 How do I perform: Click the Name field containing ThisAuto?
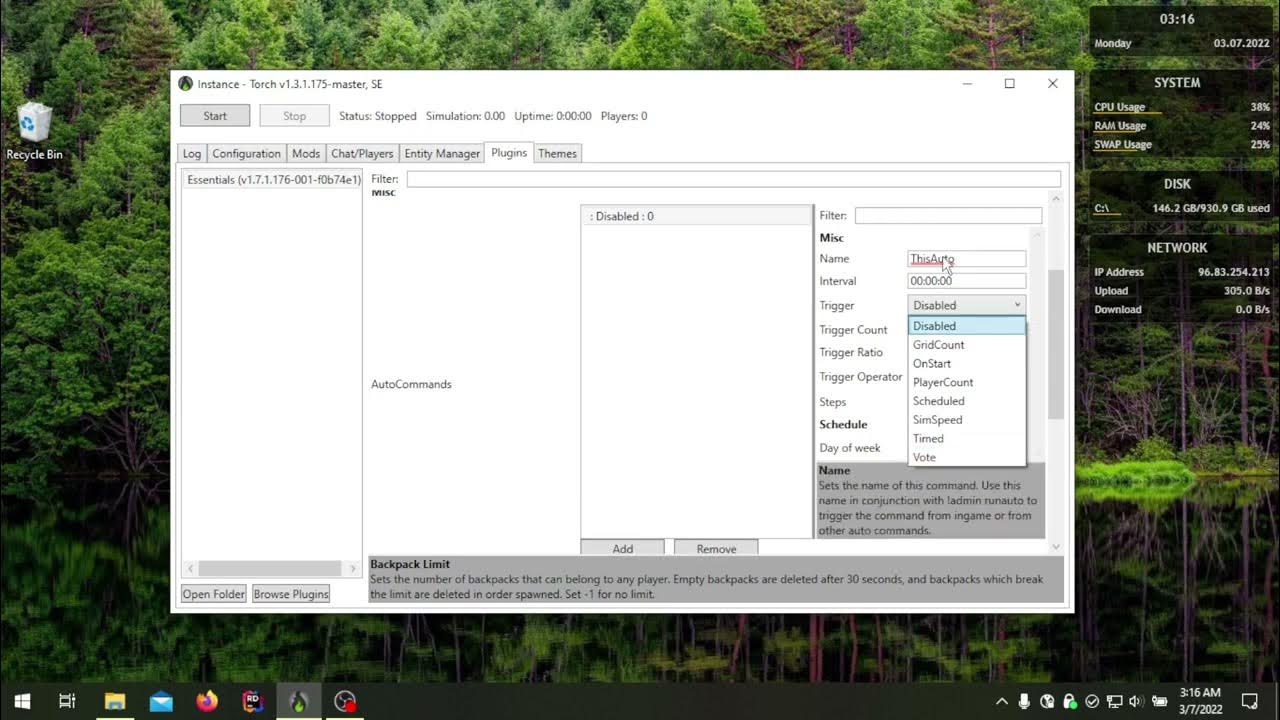[966, 259]
